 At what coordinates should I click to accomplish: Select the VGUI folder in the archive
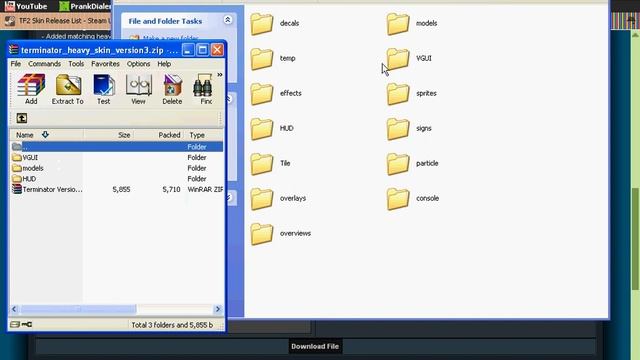coord(25,158)
